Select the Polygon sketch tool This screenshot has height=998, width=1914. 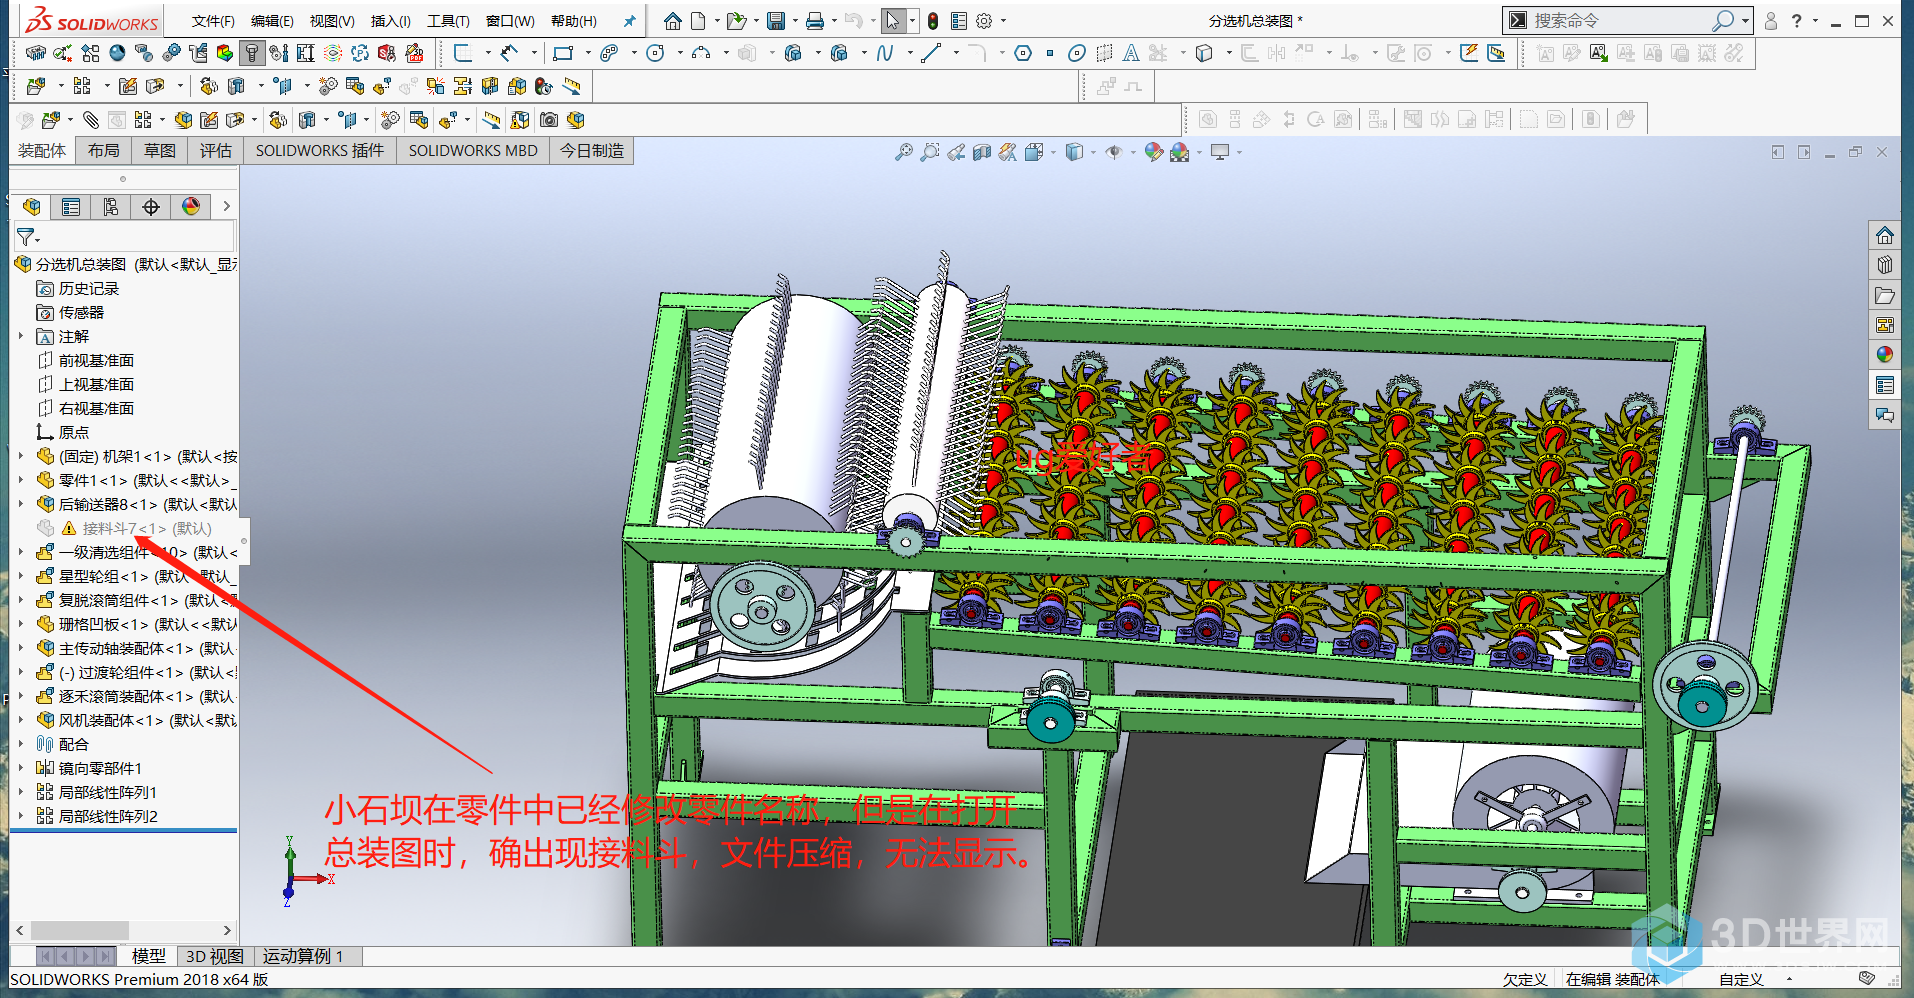pyautogui.click(x=1023, y=54)
